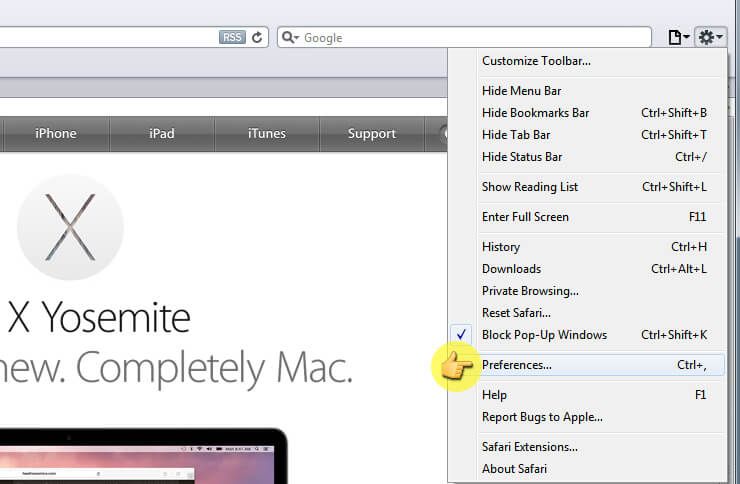The image size is (740, 484).
Task: Open Safari Extensions... menu item
Action: click(588, 447)
